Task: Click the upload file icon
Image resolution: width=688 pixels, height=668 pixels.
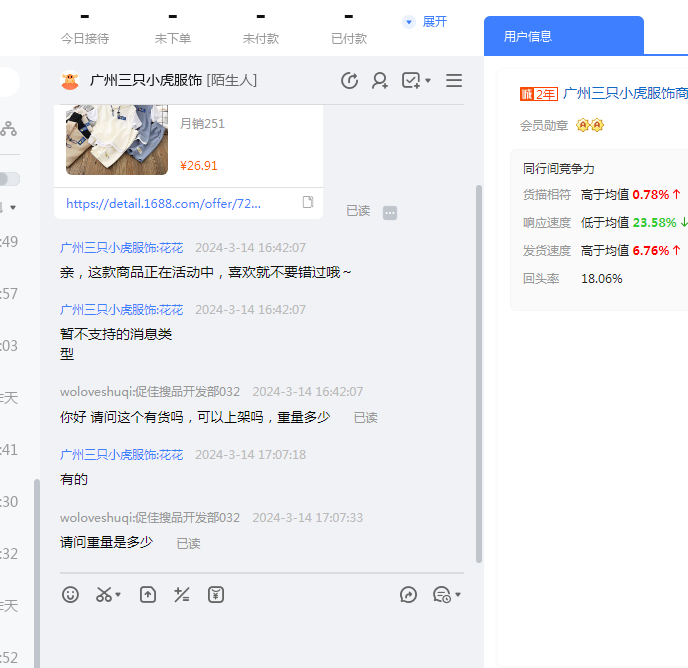Action: pos(148,594)
